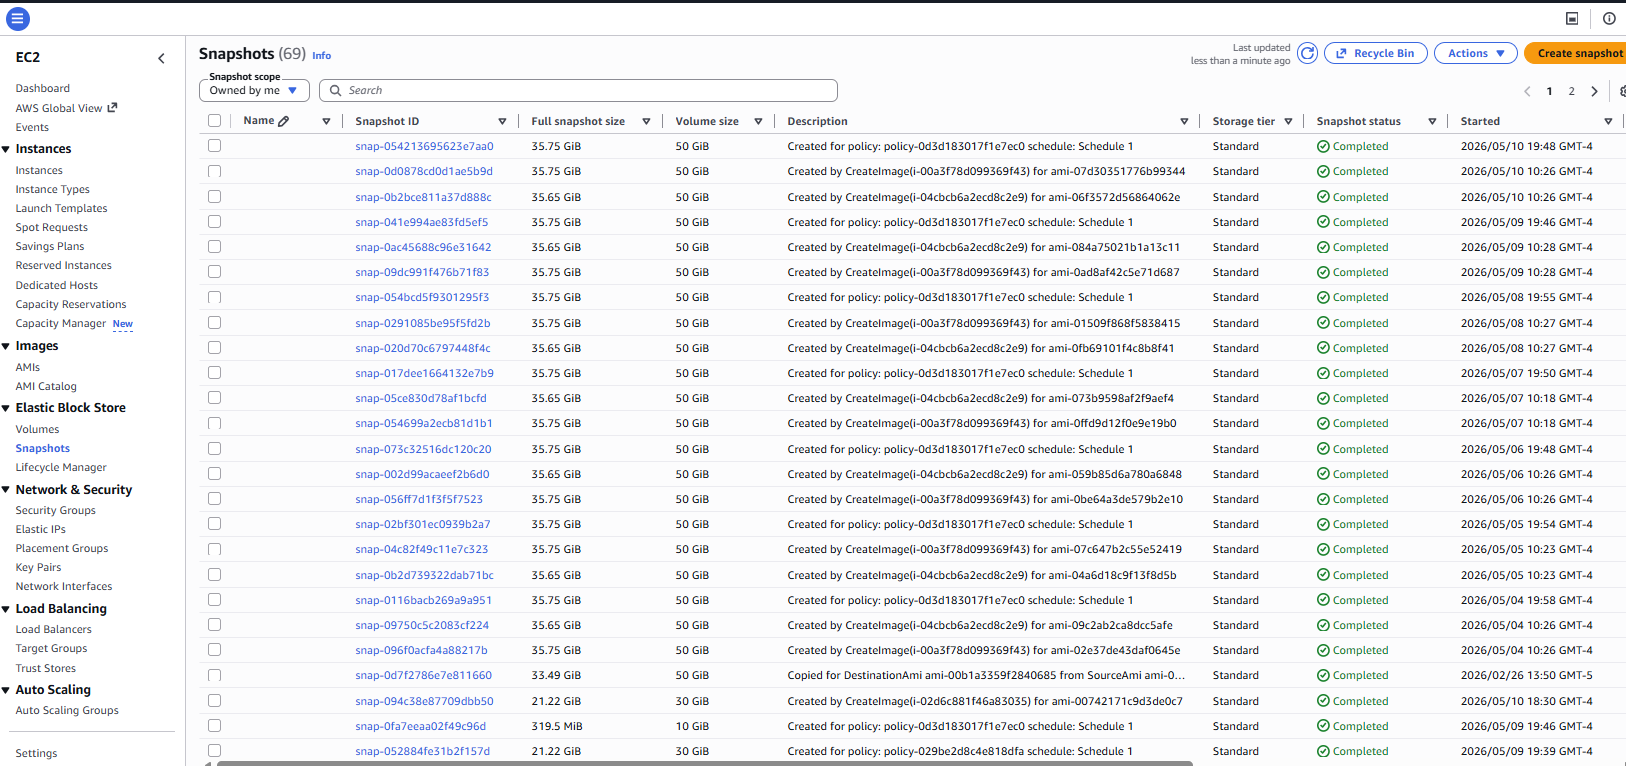Open the Snapshot scope Owned by me dropdown

coord(254,90)
